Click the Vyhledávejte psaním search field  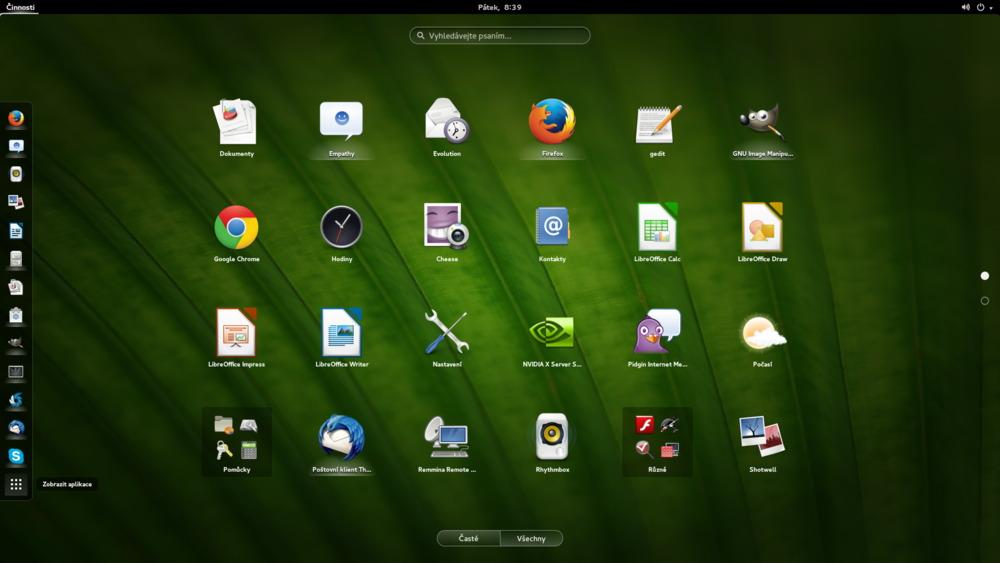point(500,36)
